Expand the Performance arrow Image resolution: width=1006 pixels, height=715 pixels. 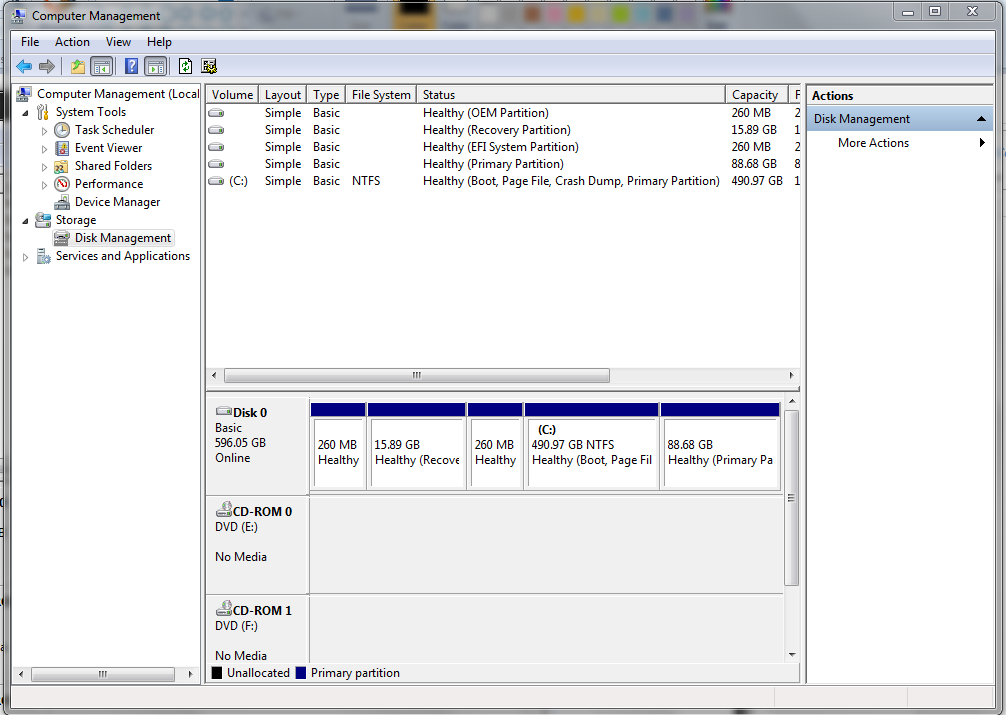click(x=44, y=185)
